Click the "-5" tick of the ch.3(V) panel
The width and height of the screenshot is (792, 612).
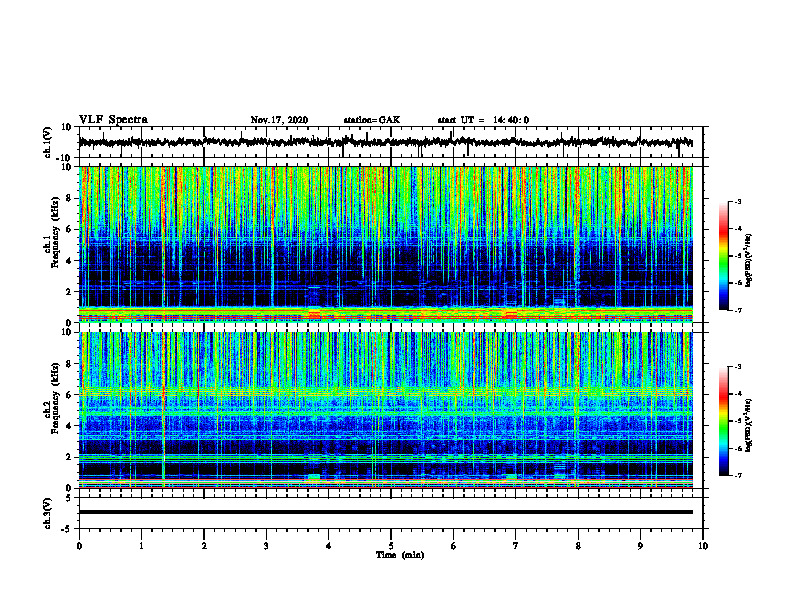click(x=67, y=529)
